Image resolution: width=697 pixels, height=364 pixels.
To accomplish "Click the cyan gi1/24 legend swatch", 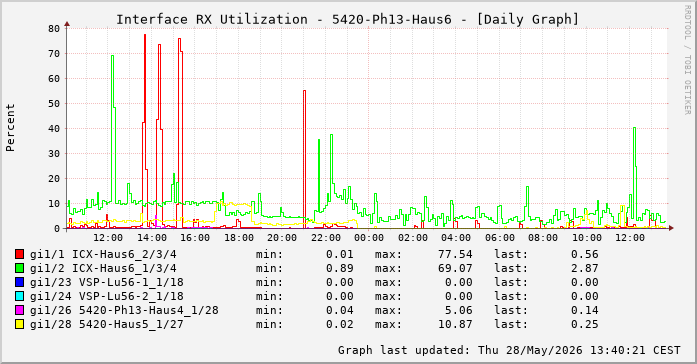I will pyautogui.click(x=20, y=296).
